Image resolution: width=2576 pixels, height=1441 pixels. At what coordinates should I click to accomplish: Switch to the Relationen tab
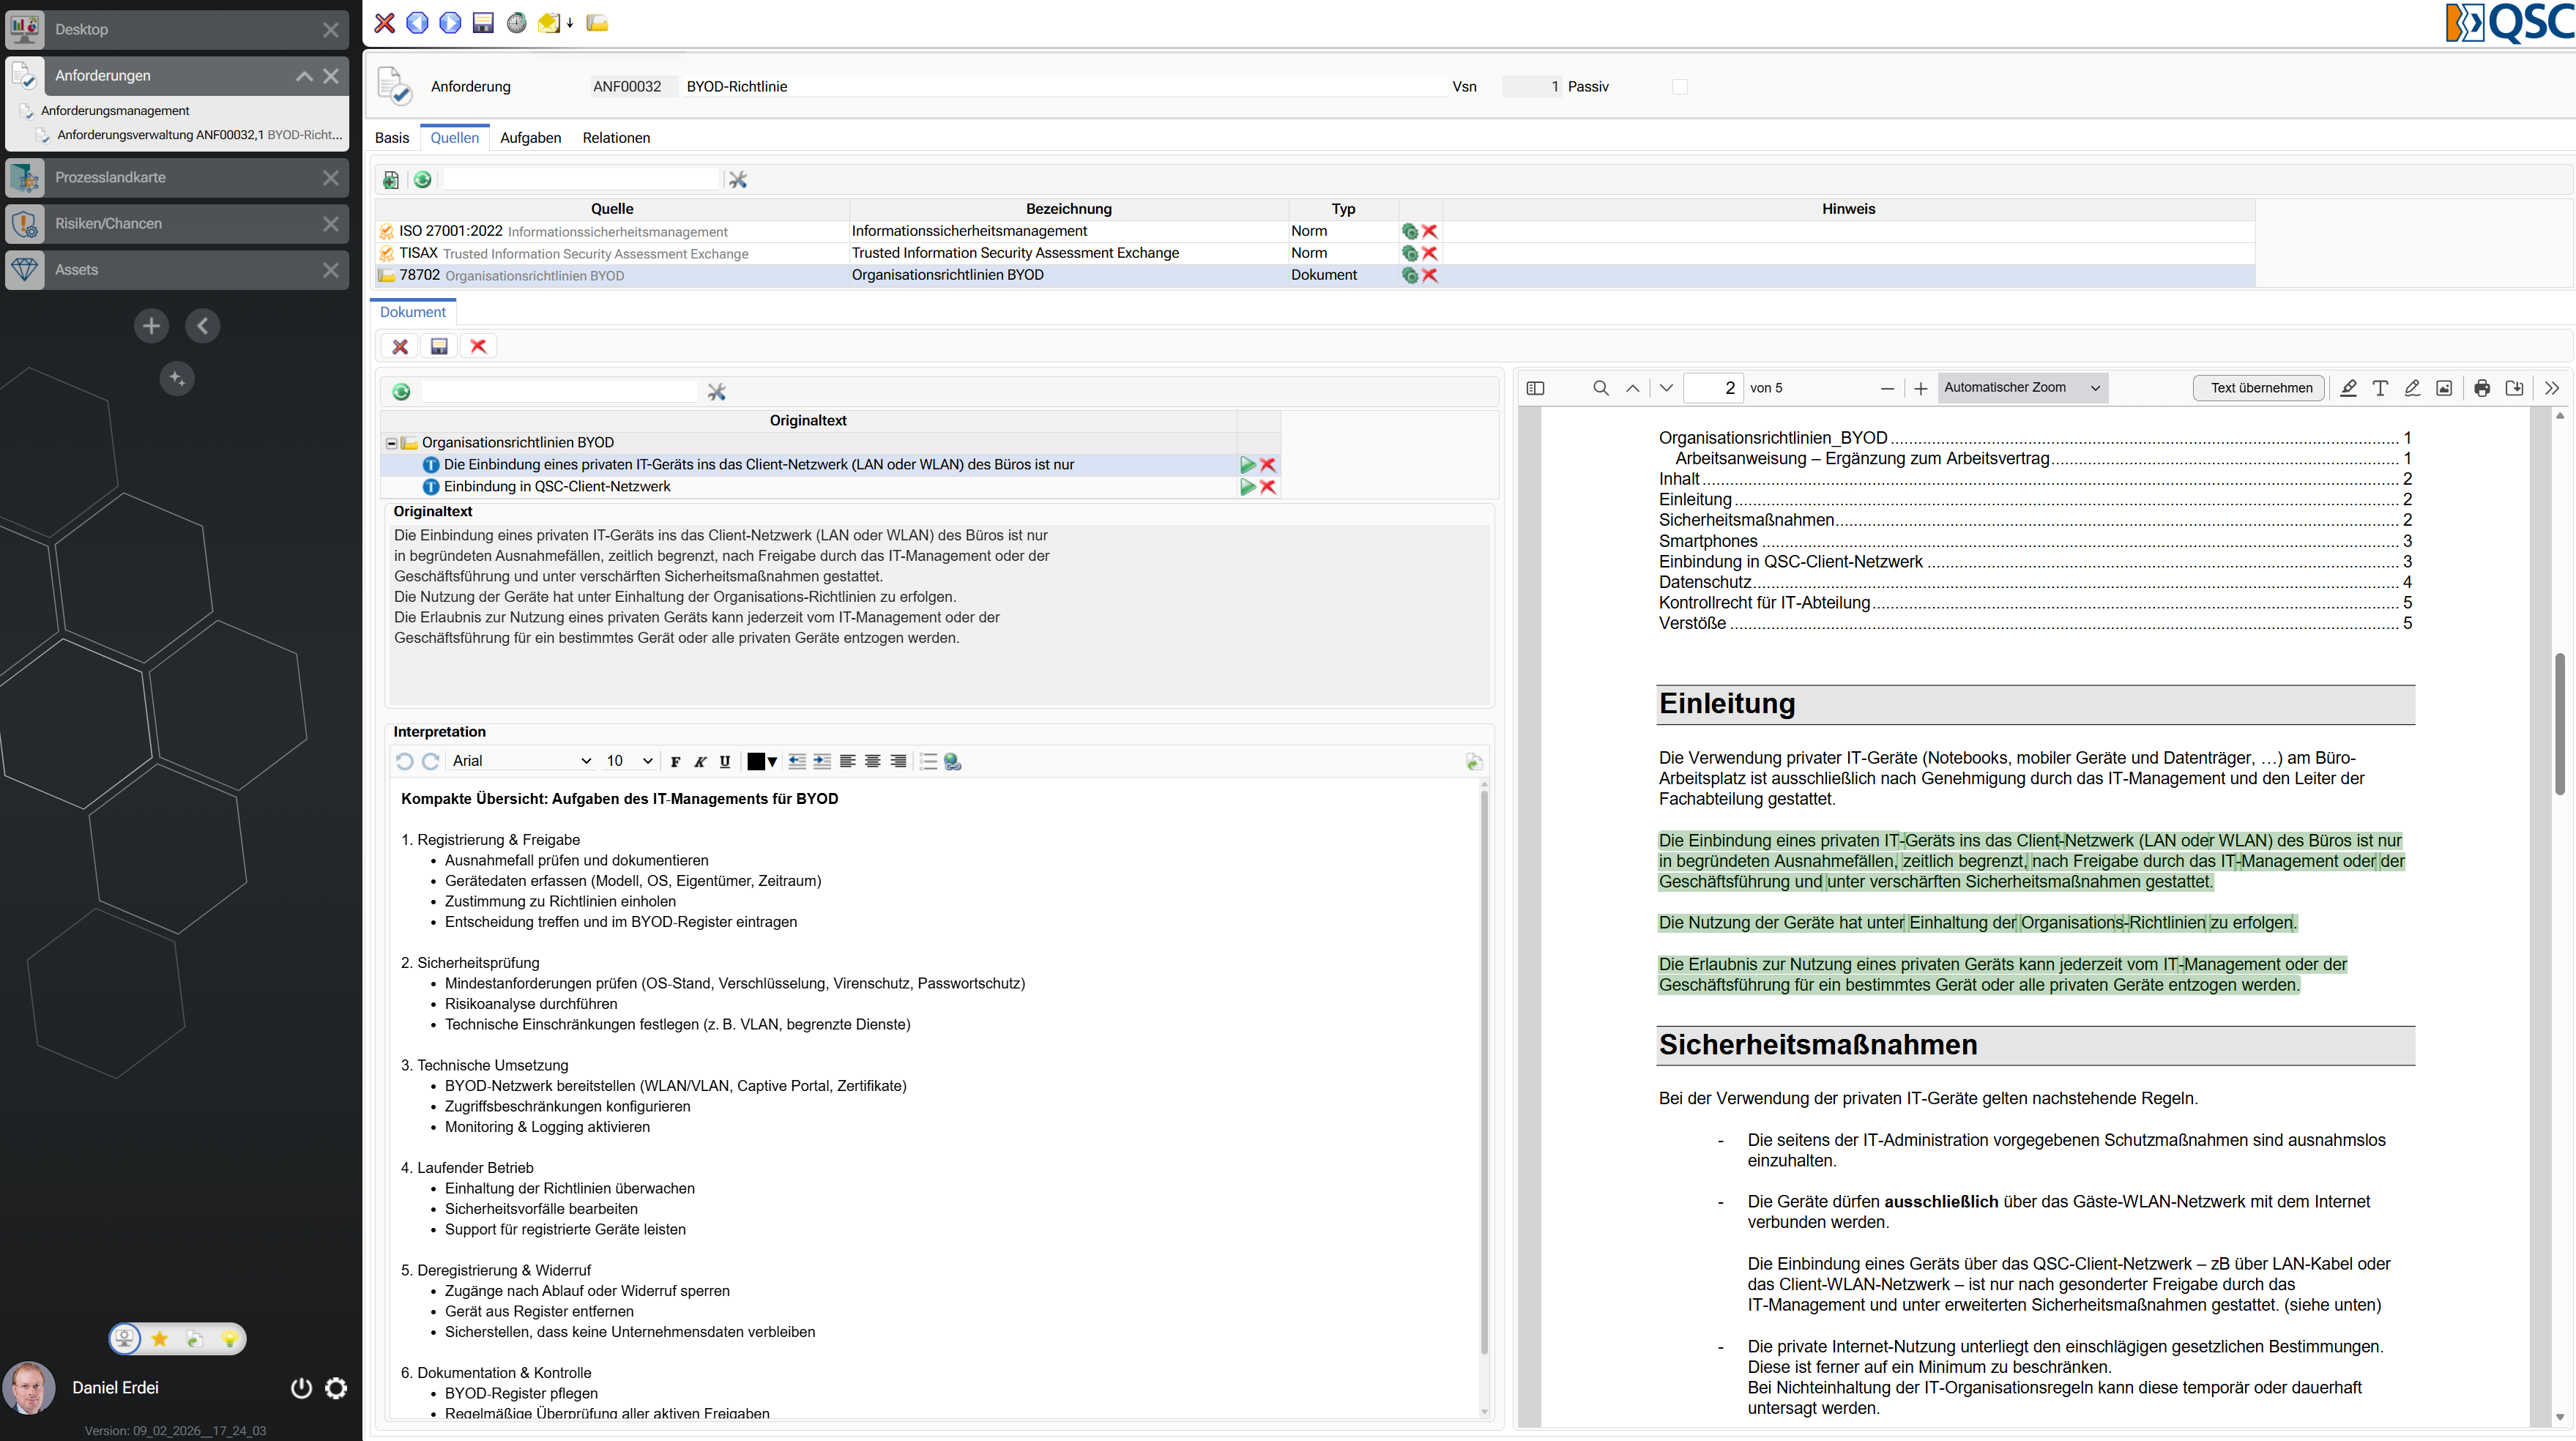click(x=616, y=138)
